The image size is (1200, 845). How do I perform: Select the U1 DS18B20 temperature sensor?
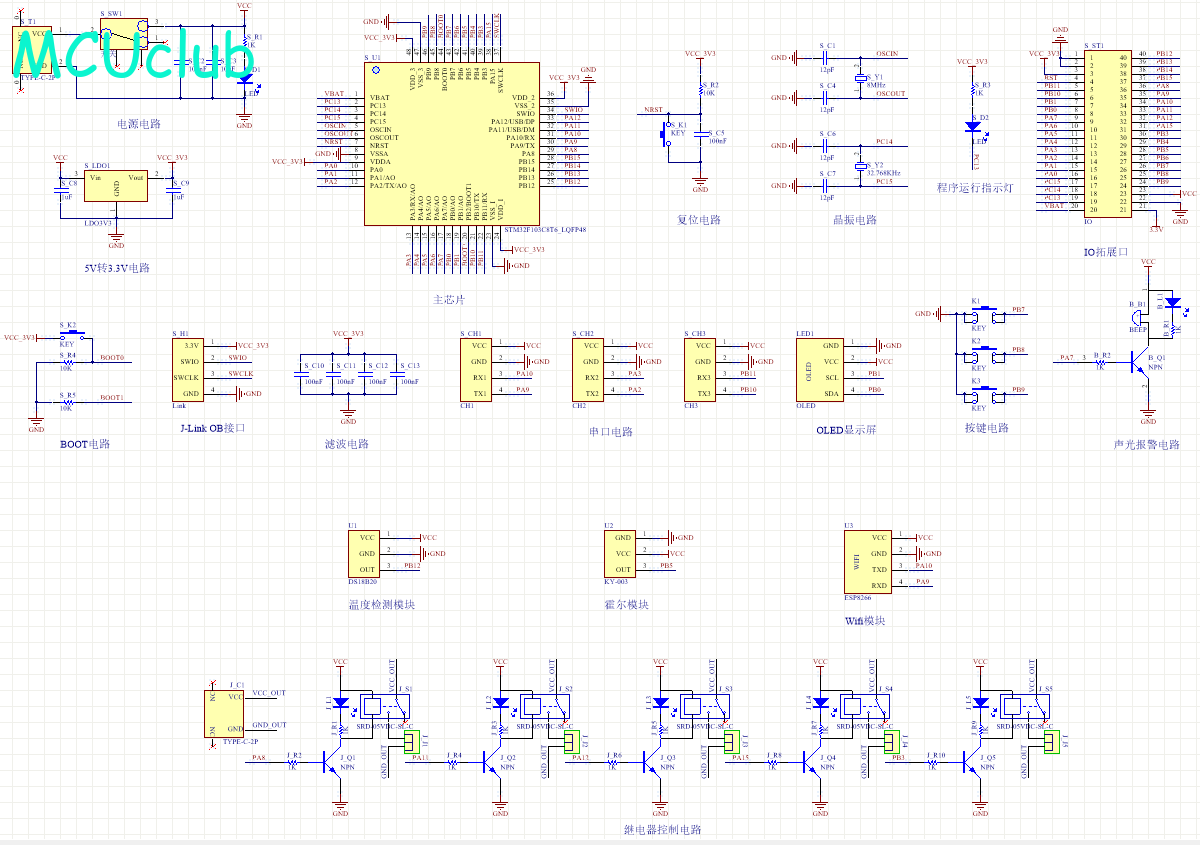[364, 553]
